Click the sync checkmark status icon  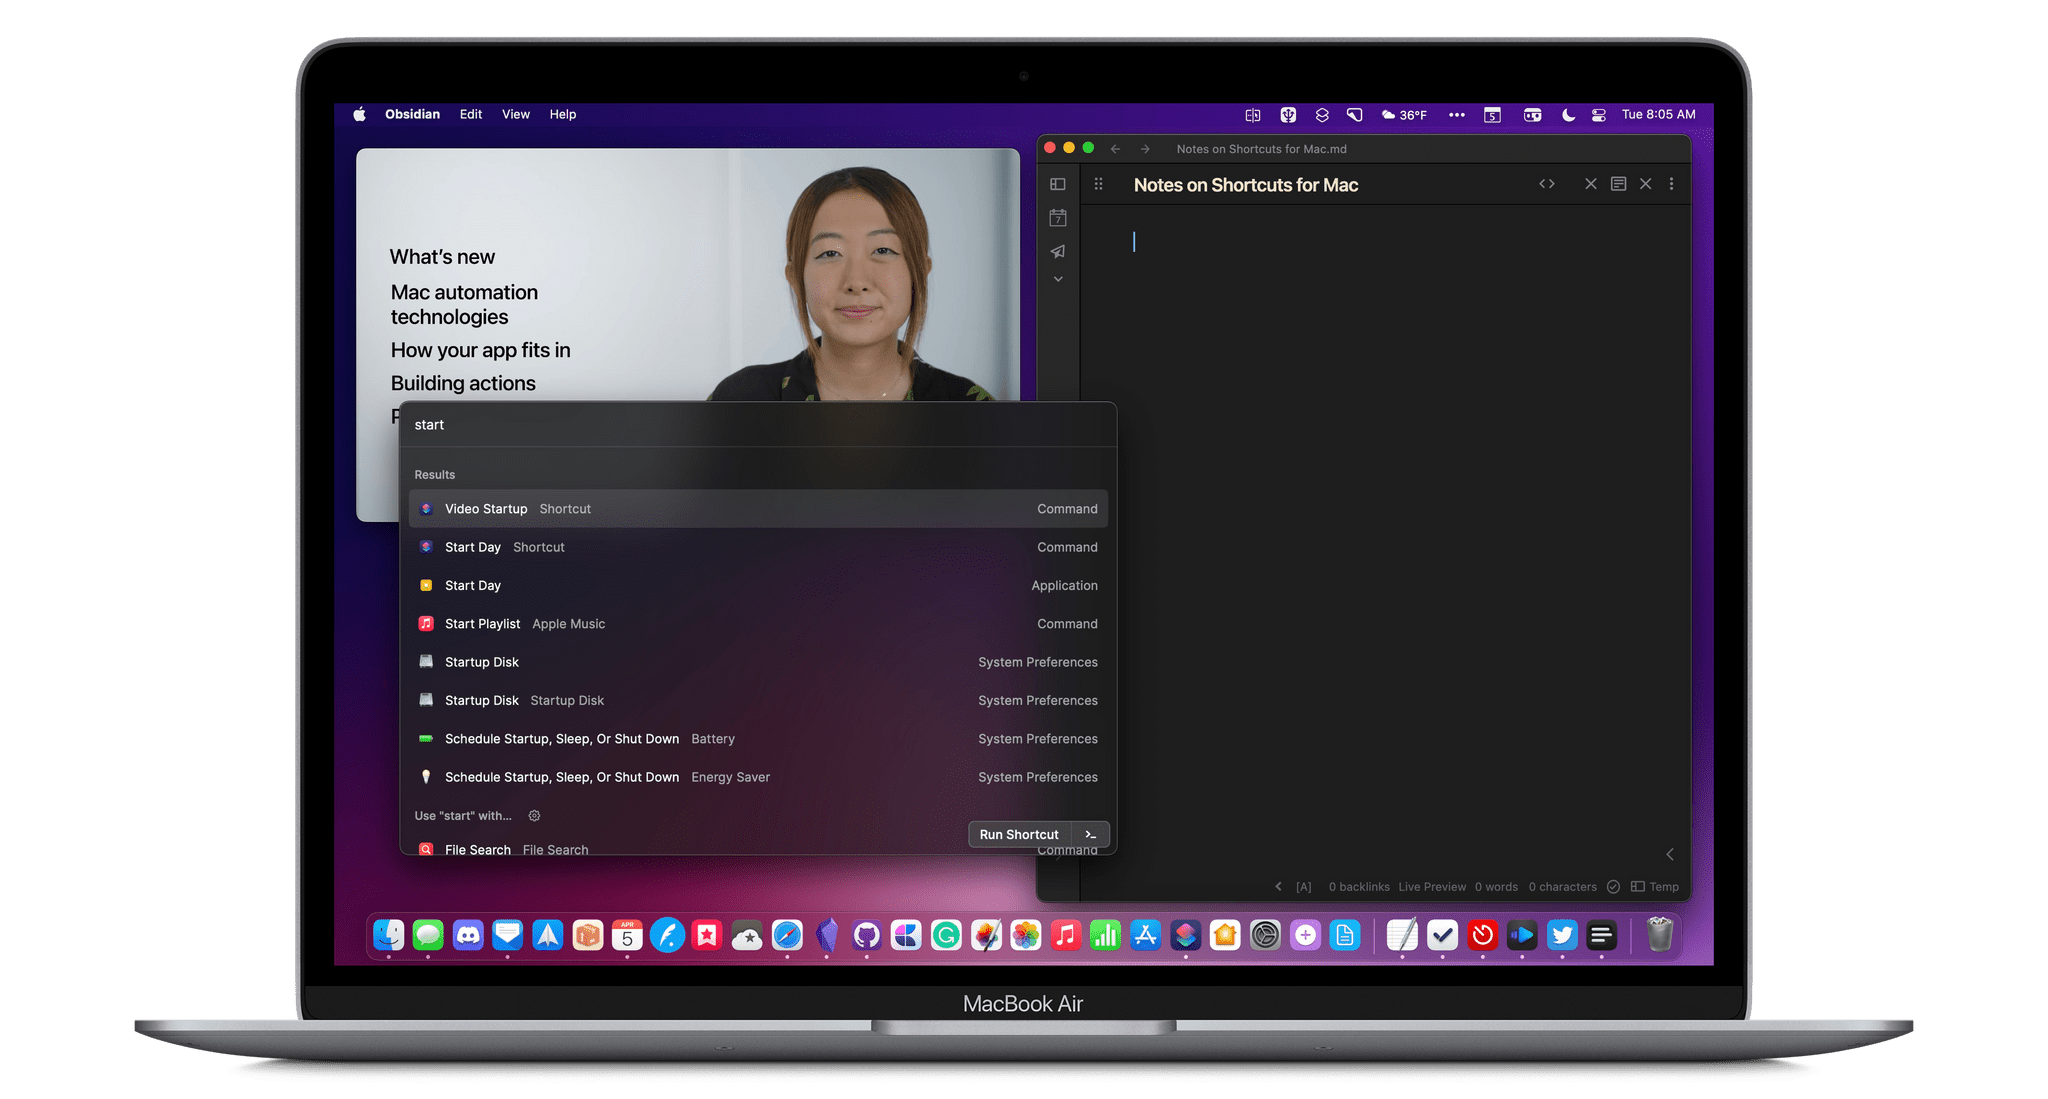click(x=1613, y=887)
